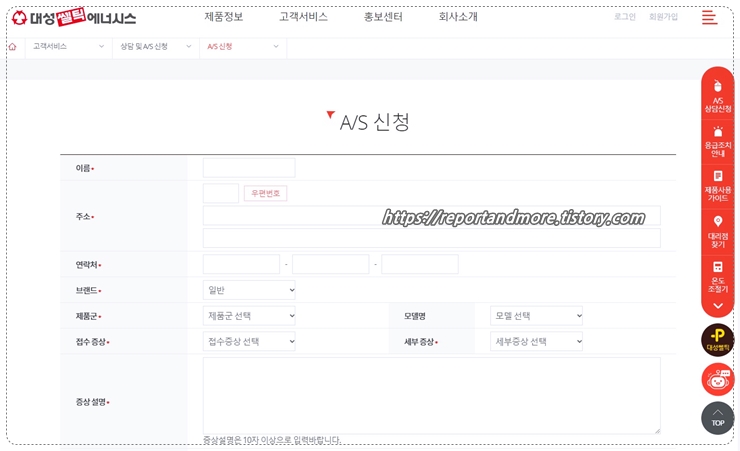Image resolution: width=740 pixels, height=451 pixels.
Task: Open the chatbot robot icon
Action: [x=718, y=379]
